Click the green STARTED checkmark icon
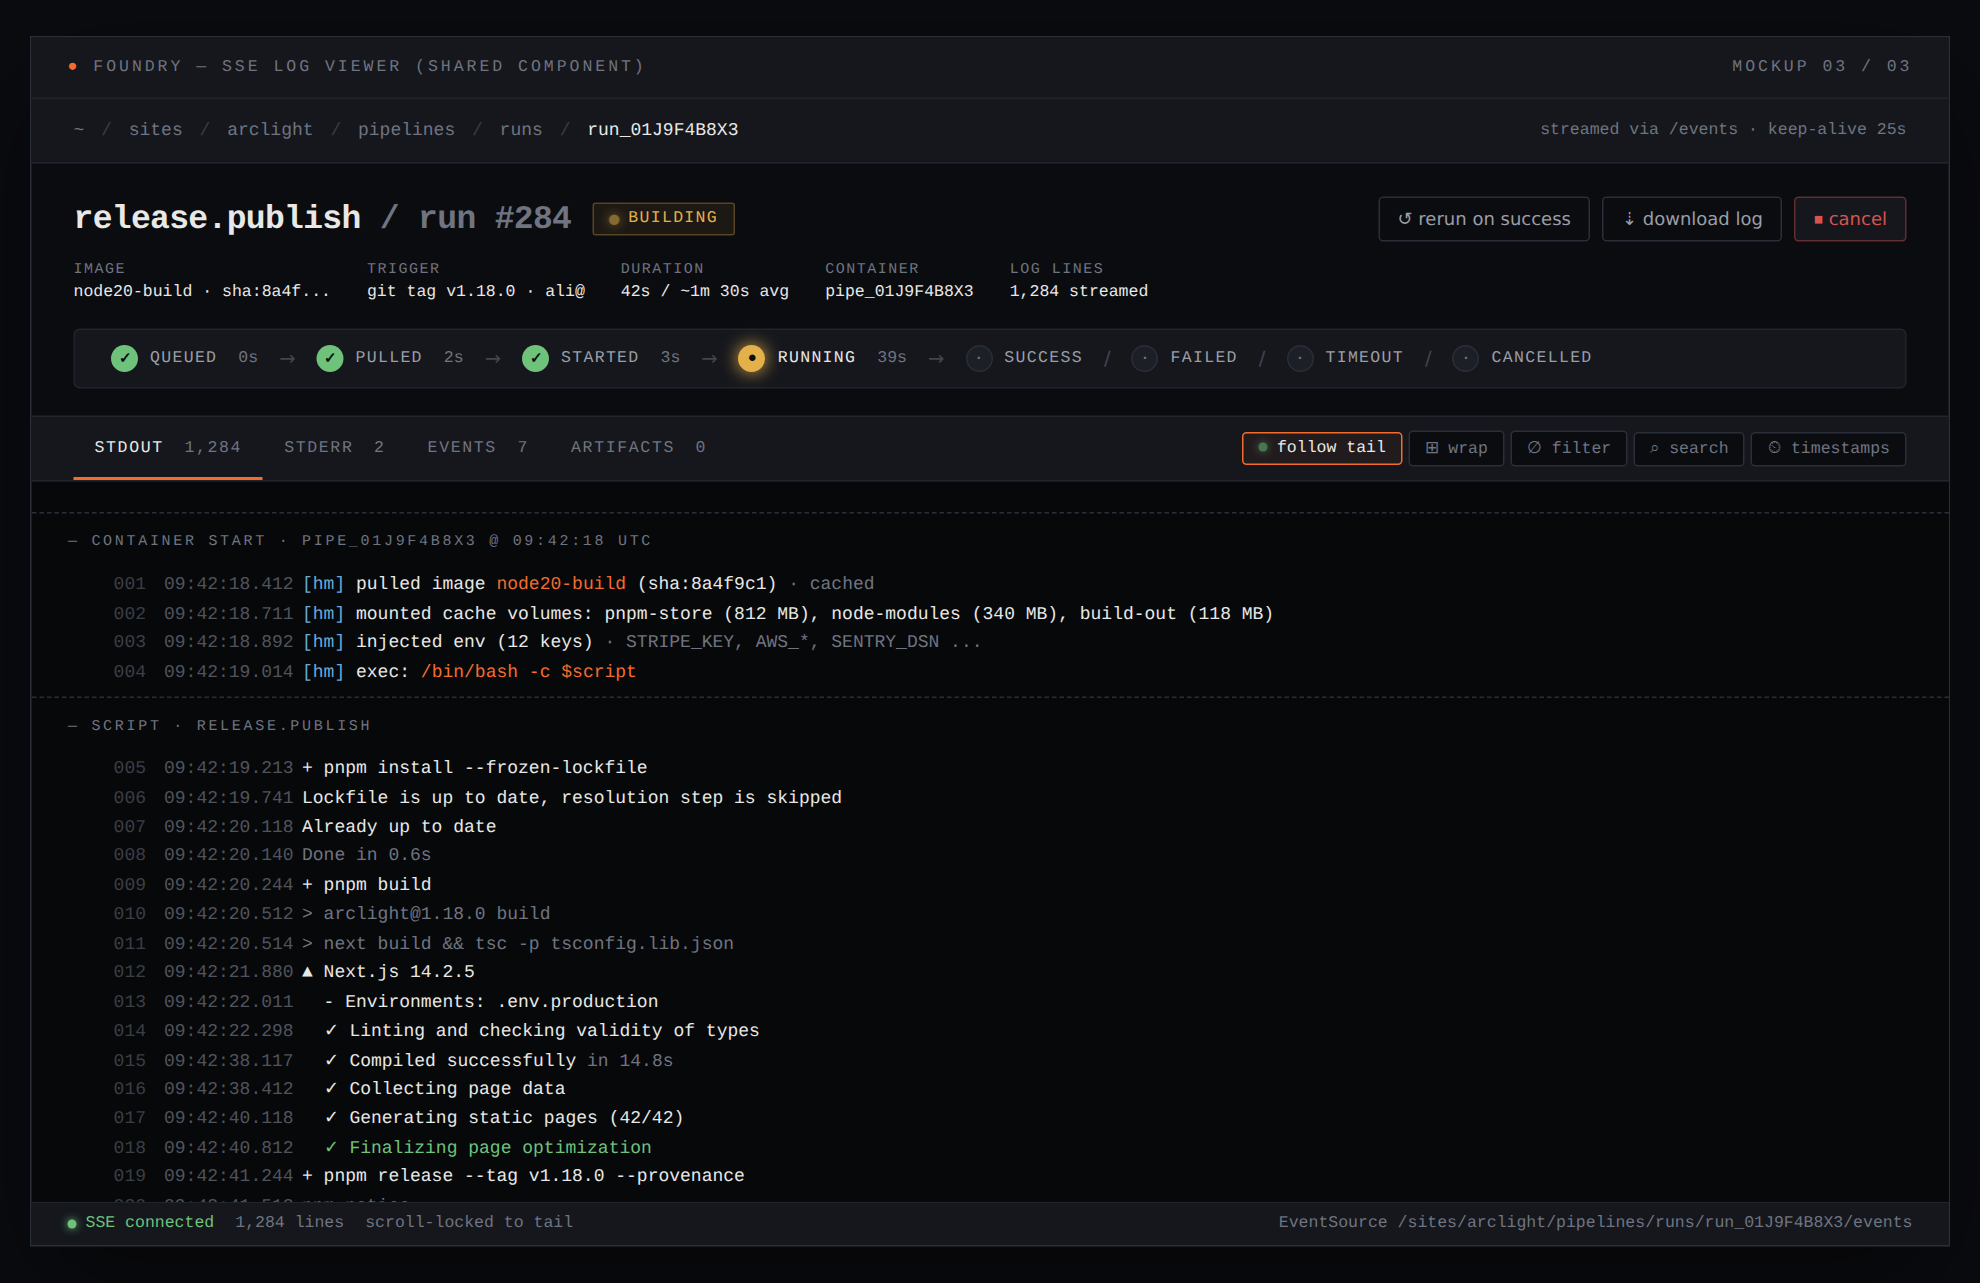1980x1283 pixels. (535, 358)
